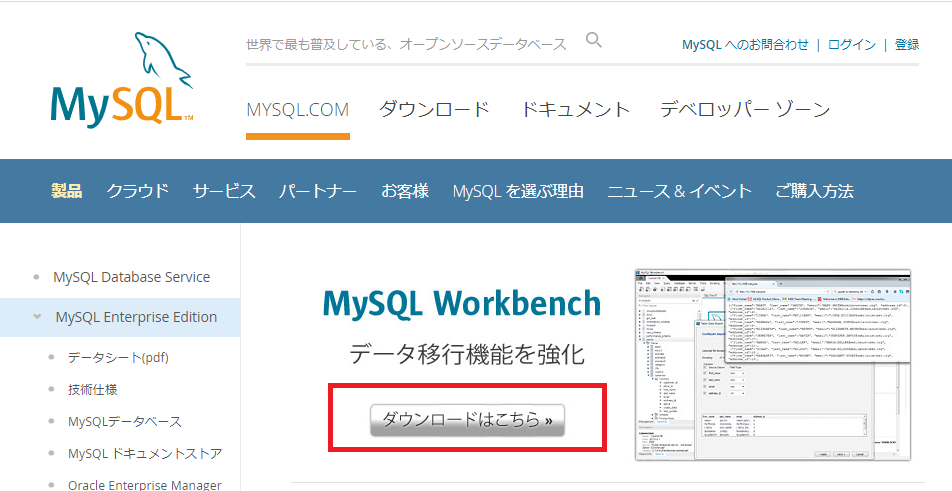Open the MySQL を選ぶ理由 menu item

[518, 191]
